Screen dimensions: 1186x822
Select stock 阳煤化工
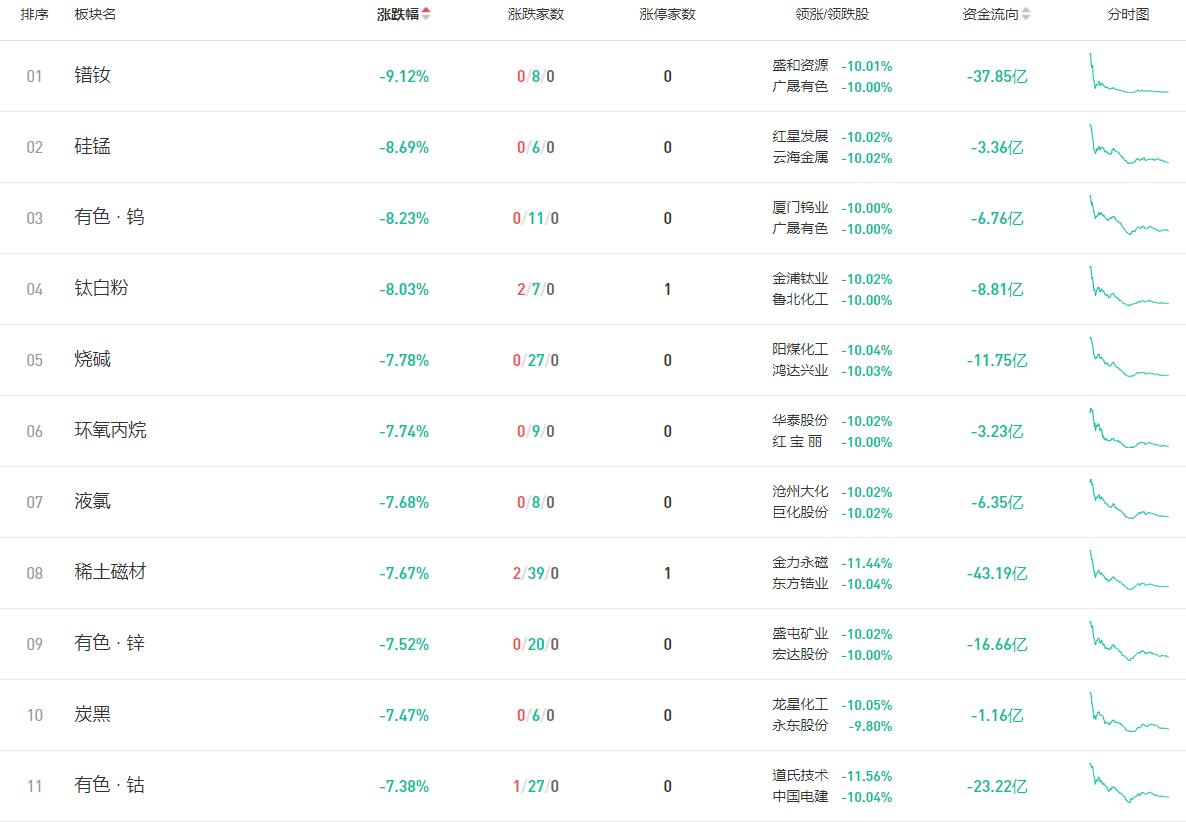(800, 350)
